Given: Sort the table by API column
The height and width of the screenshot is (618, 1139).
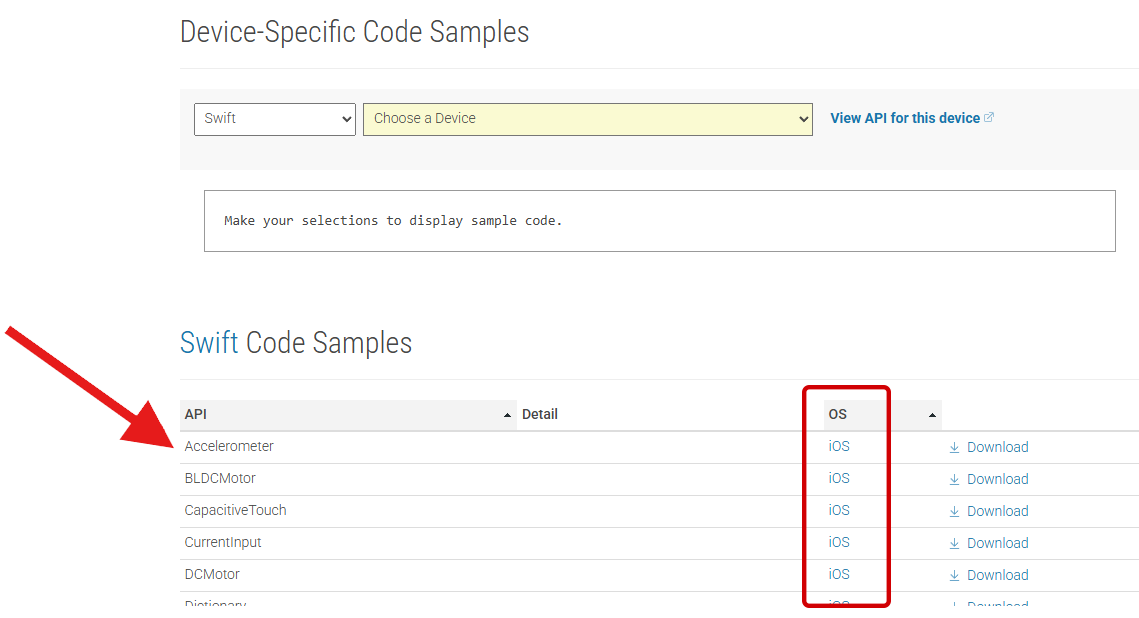Looking at the screenshot, I should pyautogui.click(x=348, y=414).
